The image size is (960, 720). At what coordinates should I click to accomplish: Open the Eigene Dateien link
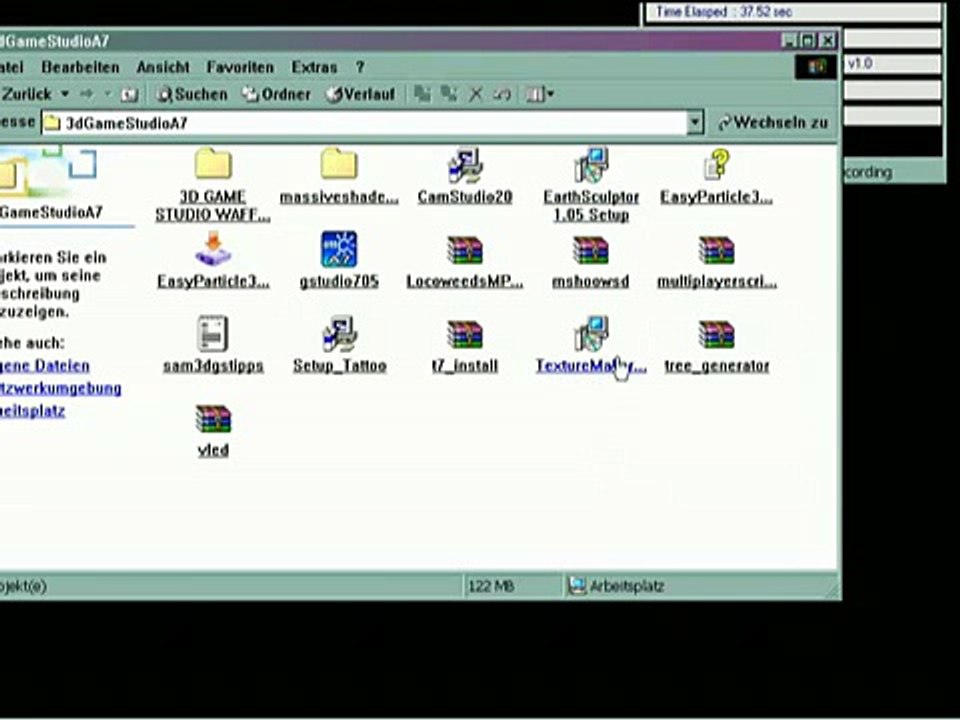[45, 366]
